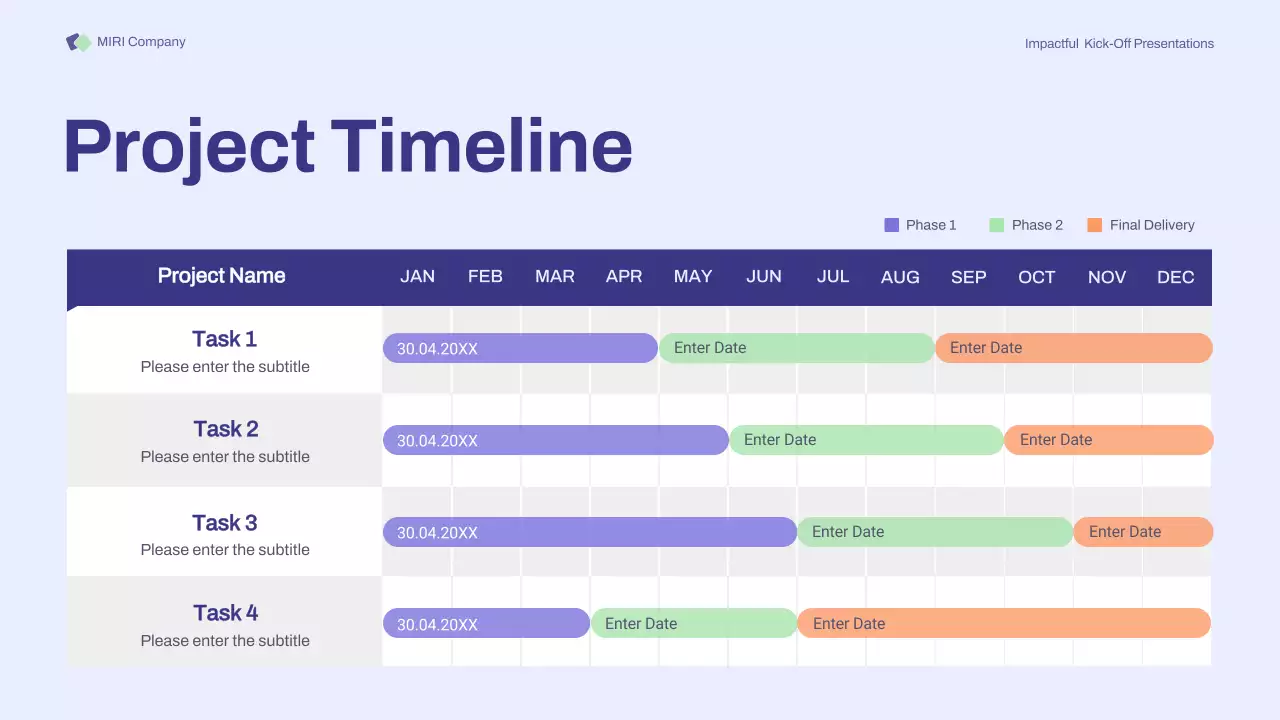Click the Task 4 orange Final Delivery bar
The image size is (1280, 720).
point(1003,624)
